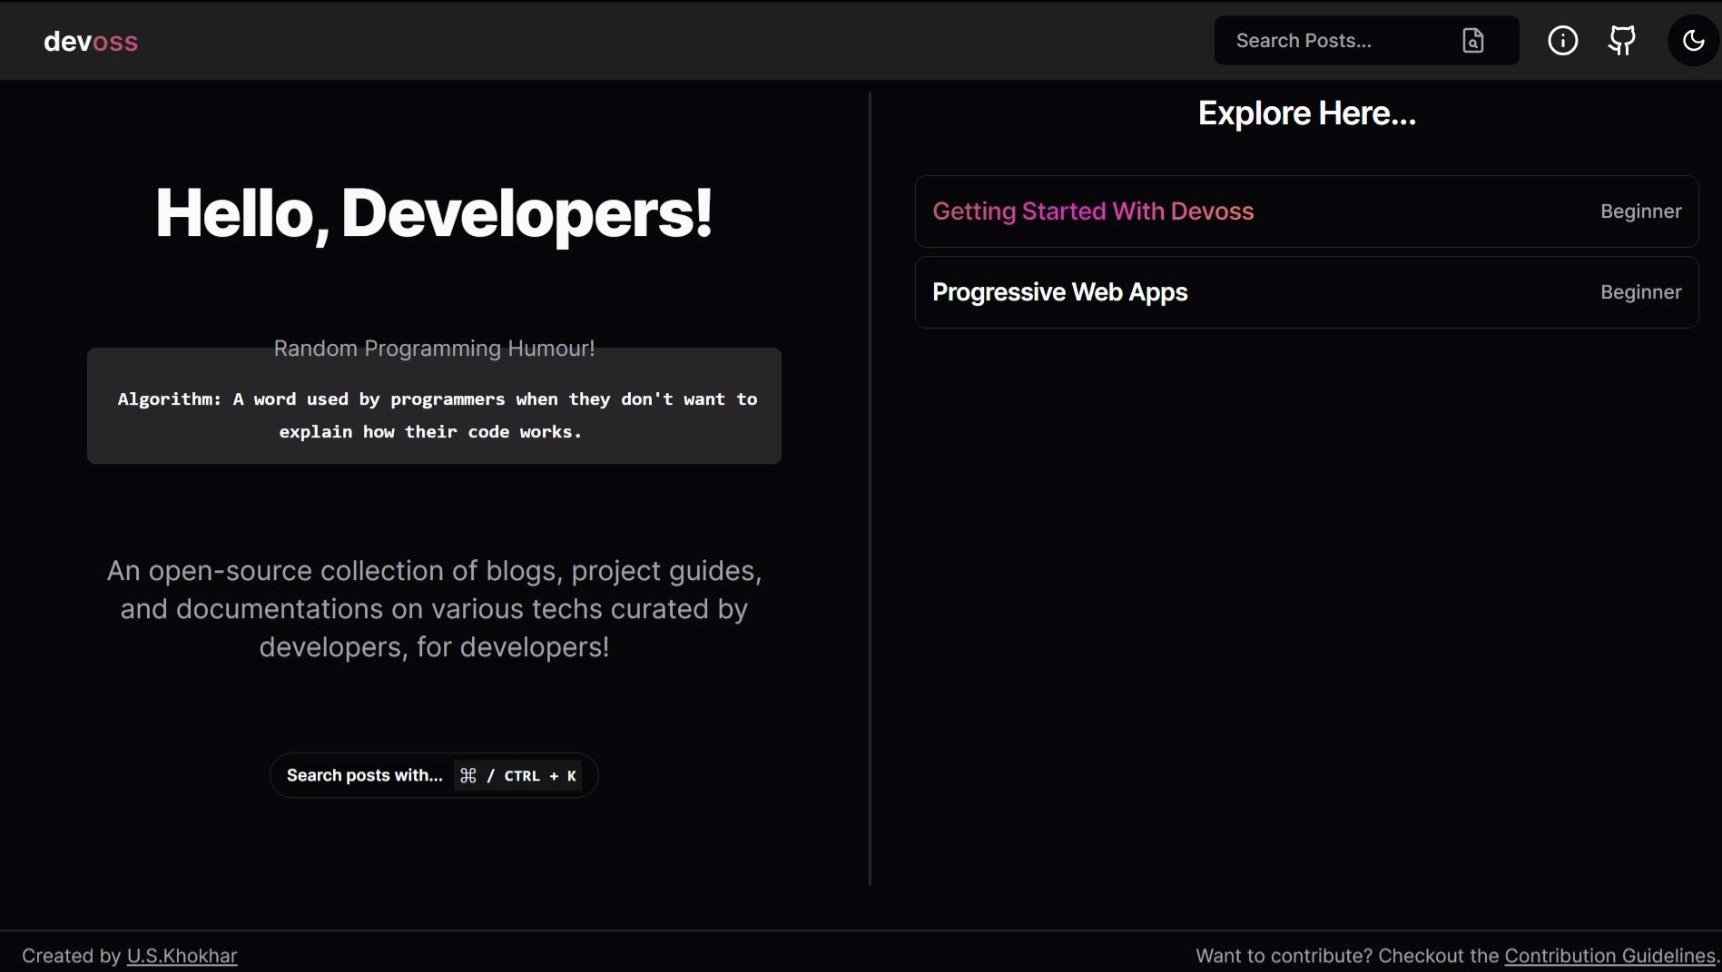Click the devoss logo
This screenshot has width=1722, height=972.
coord(91,41)
